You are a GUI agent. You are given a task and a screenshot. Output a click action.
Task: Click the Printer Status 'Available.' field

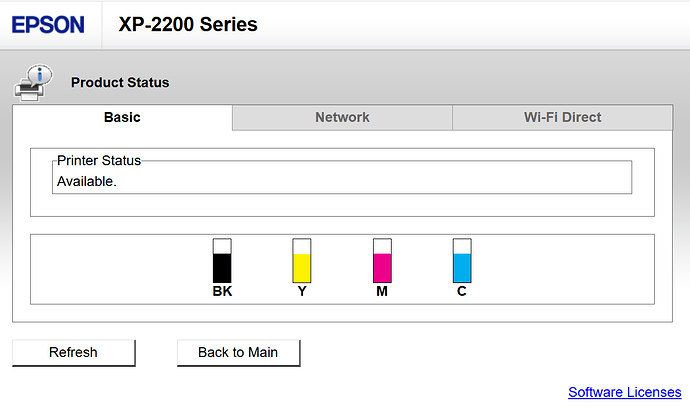pyautogui.click(x=342, y=182)
